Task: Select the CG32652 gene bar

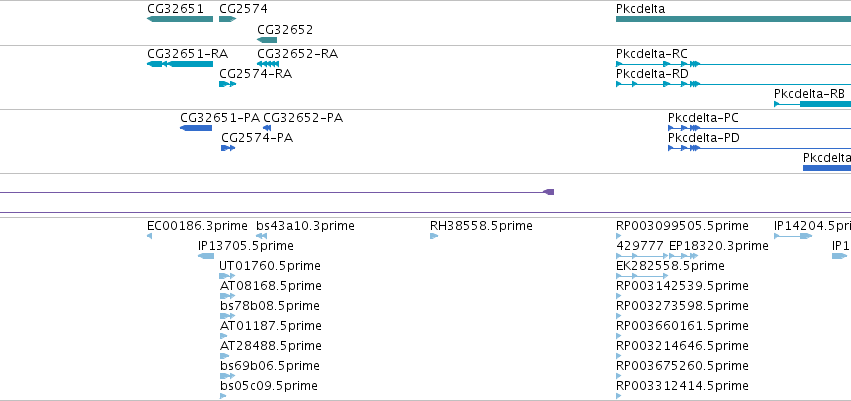Action: (267, 40)
